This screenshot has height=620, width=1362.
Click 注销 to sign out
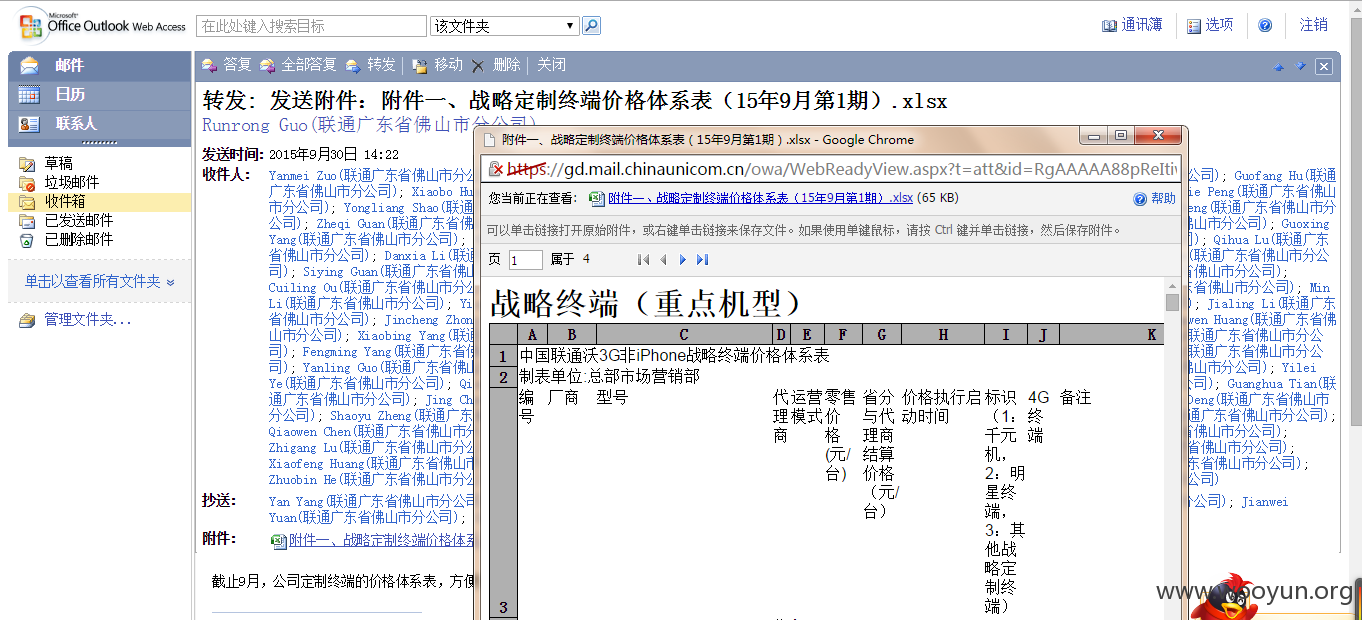click(x=1313, y=25)
